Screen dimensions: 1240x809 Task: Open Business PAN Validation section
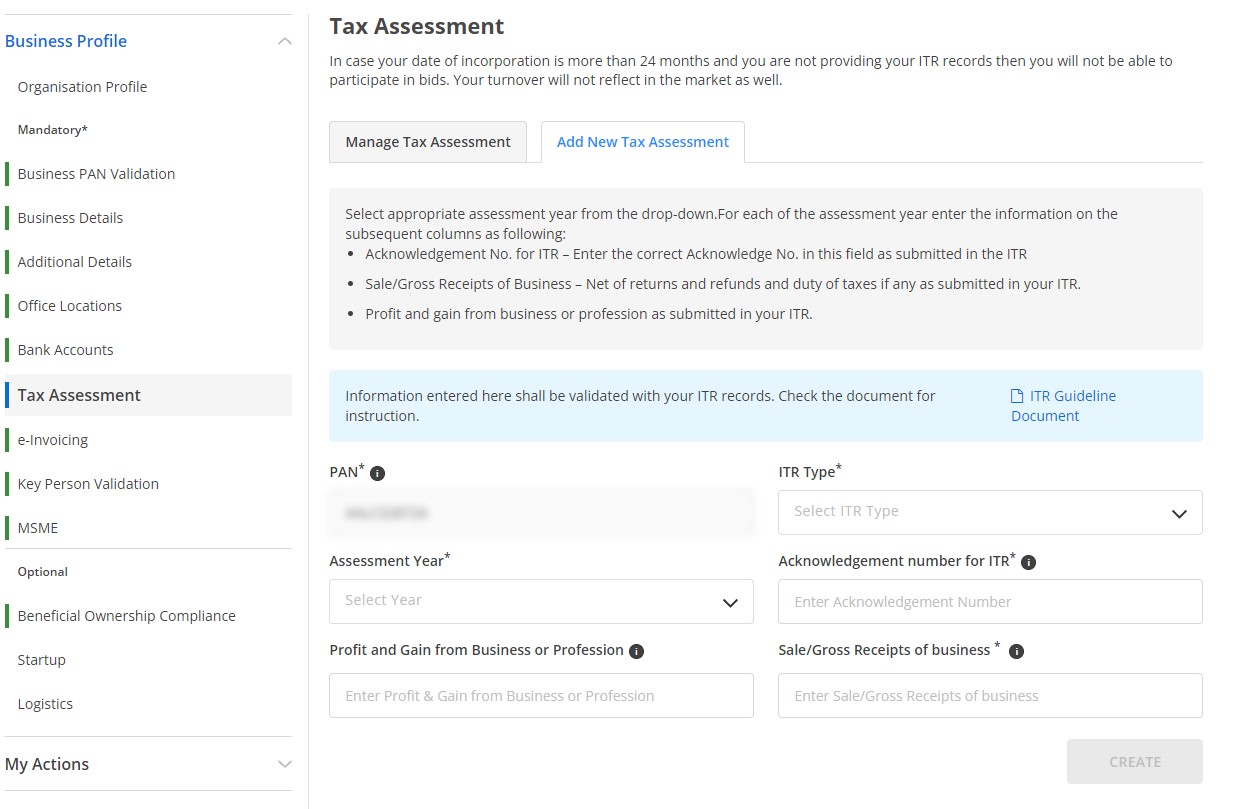click(96, 173)
